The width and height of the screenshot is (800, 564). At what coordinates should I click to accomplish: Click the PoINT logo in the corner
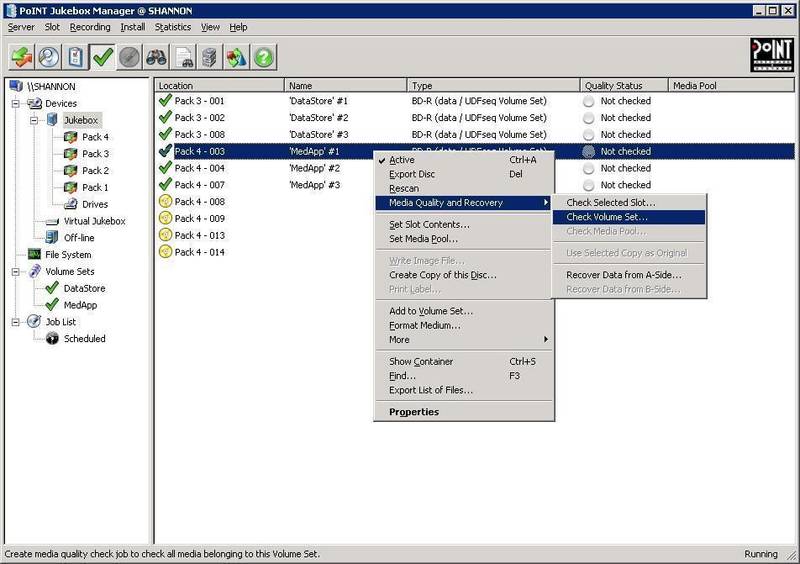click(x=772, y=55)
